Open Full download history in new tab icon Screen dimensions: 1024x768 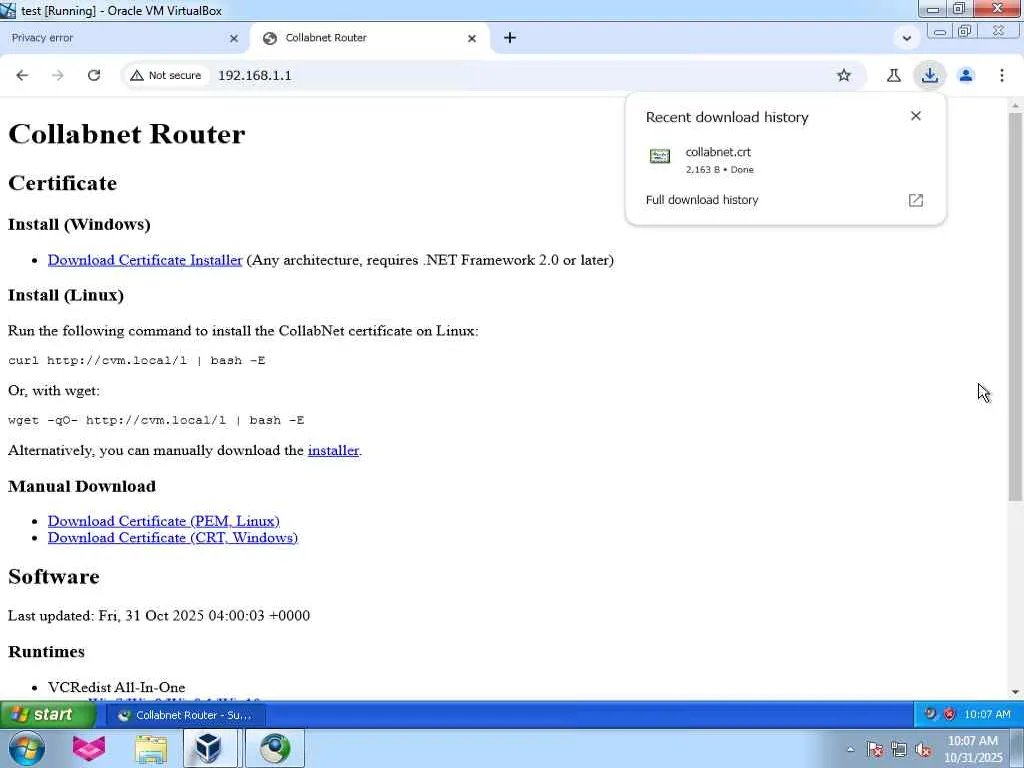pyautogui.click(x=916, y=200)
